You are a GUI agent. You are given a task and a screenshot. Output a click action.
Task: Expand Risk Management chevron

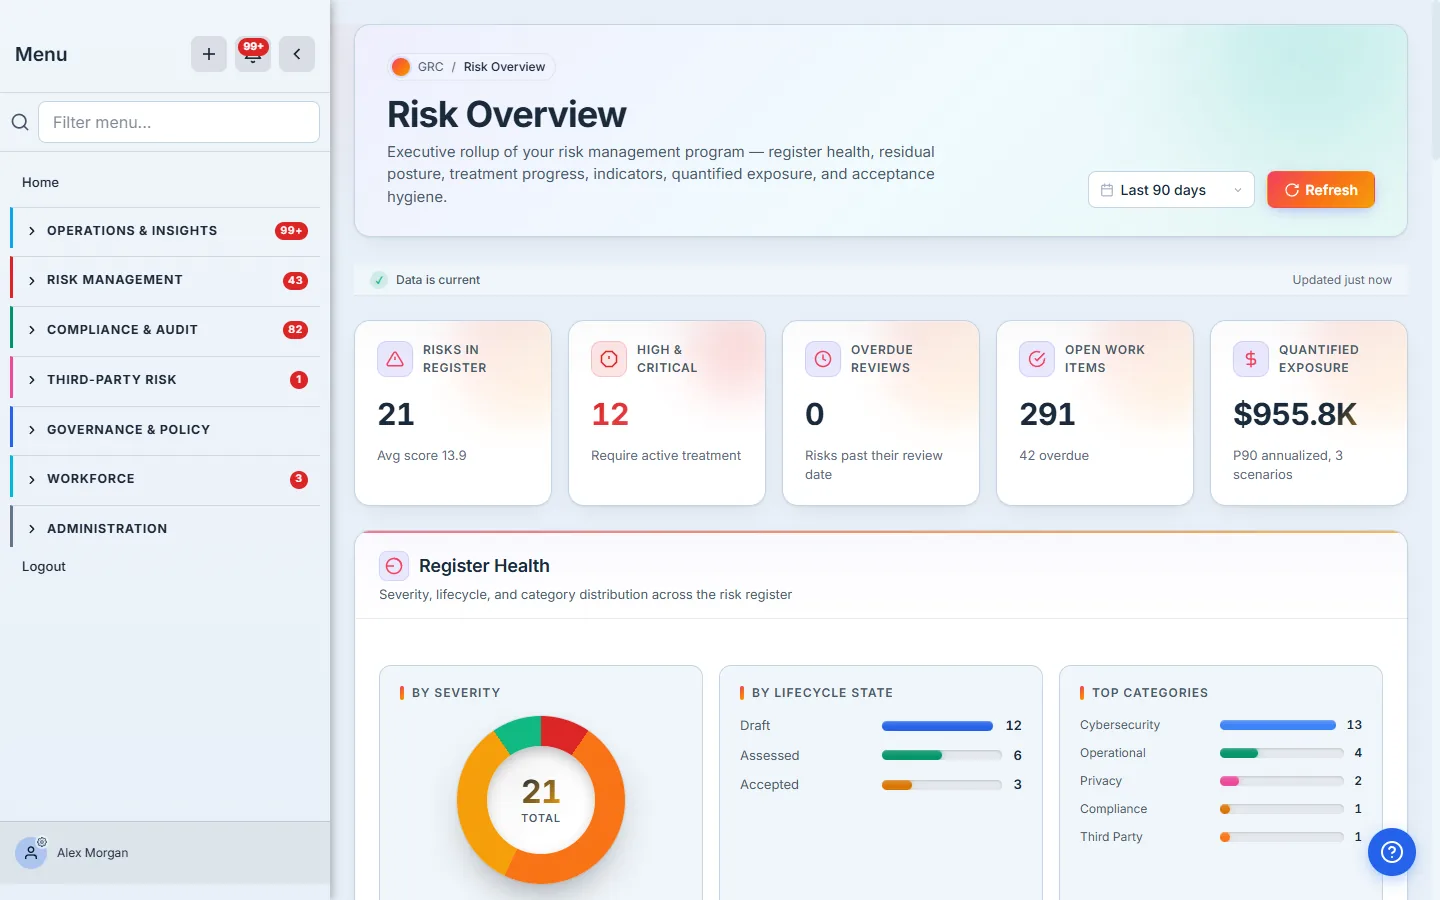(32, 280)
